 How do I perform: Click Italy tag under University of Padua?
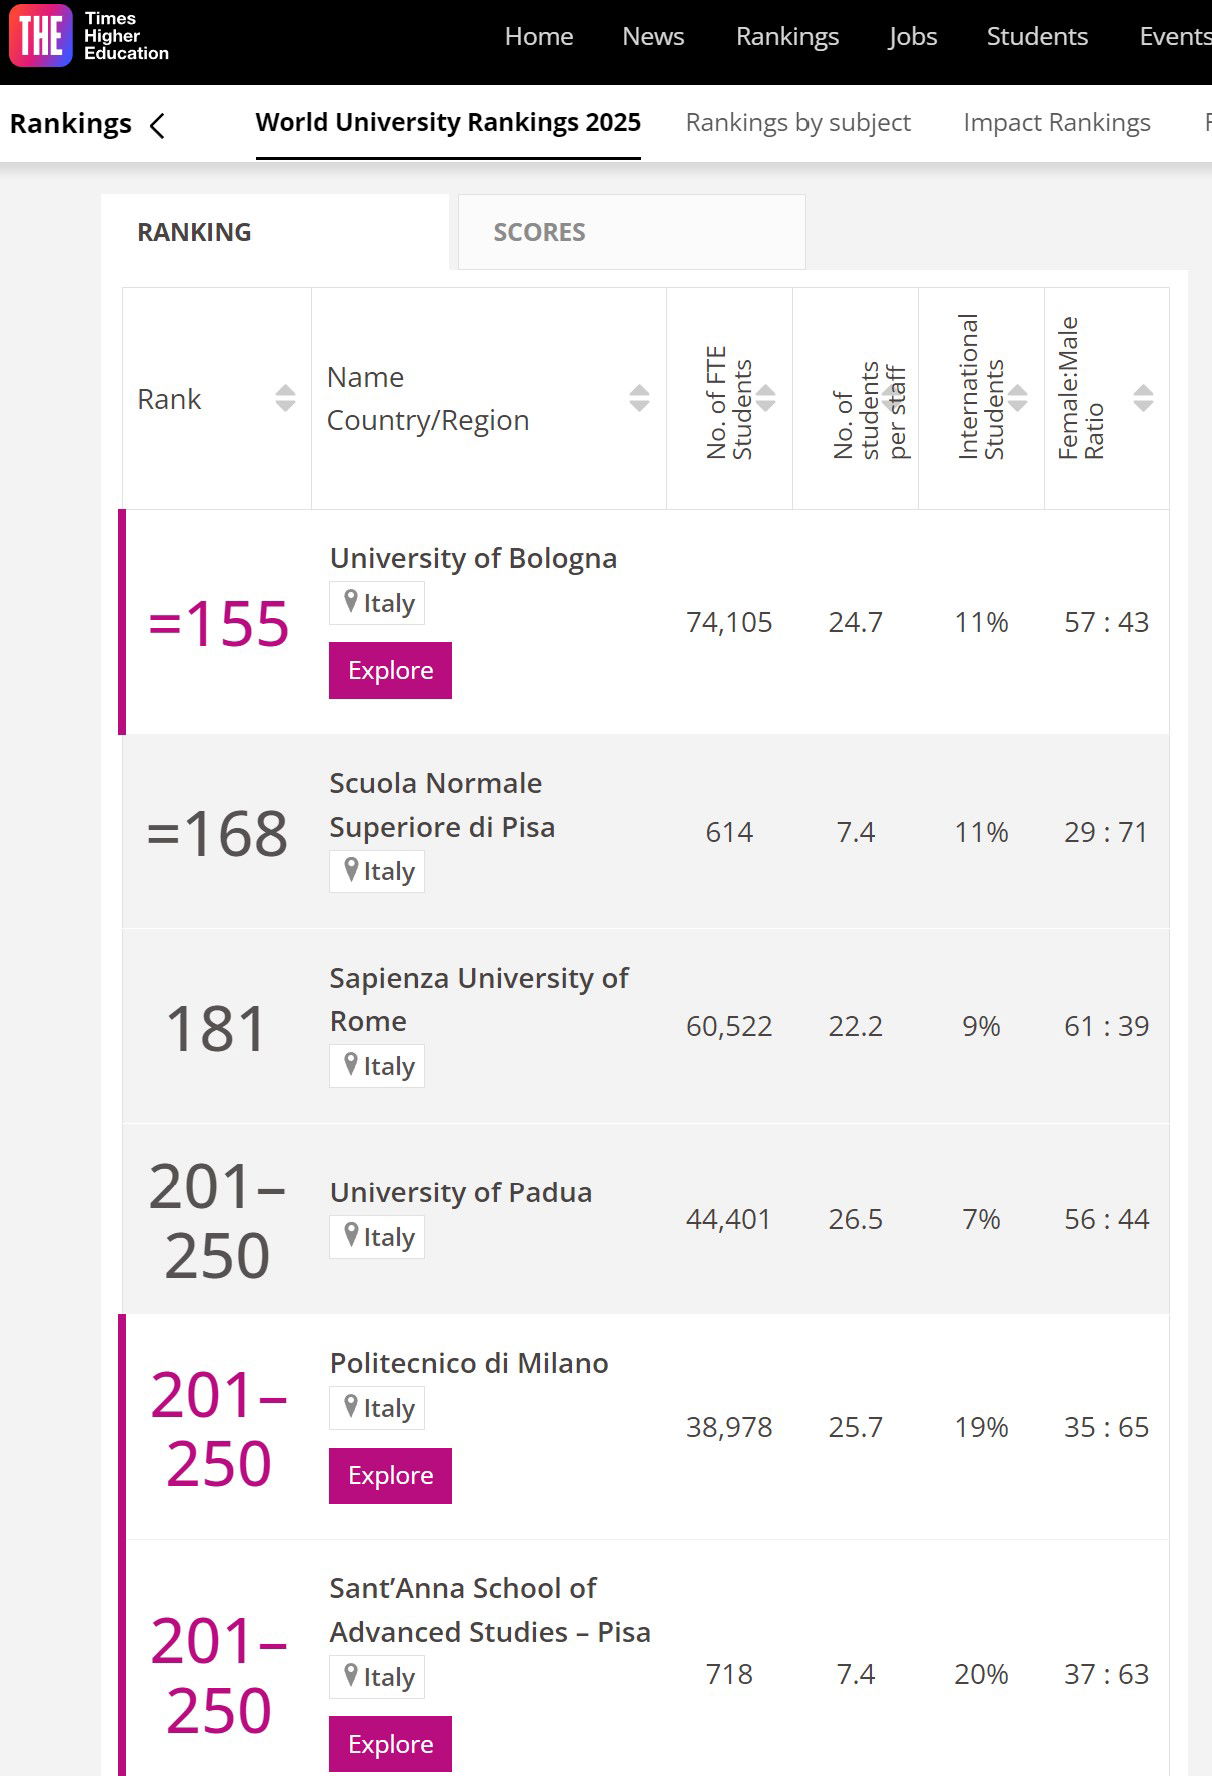click(378, 1237)
